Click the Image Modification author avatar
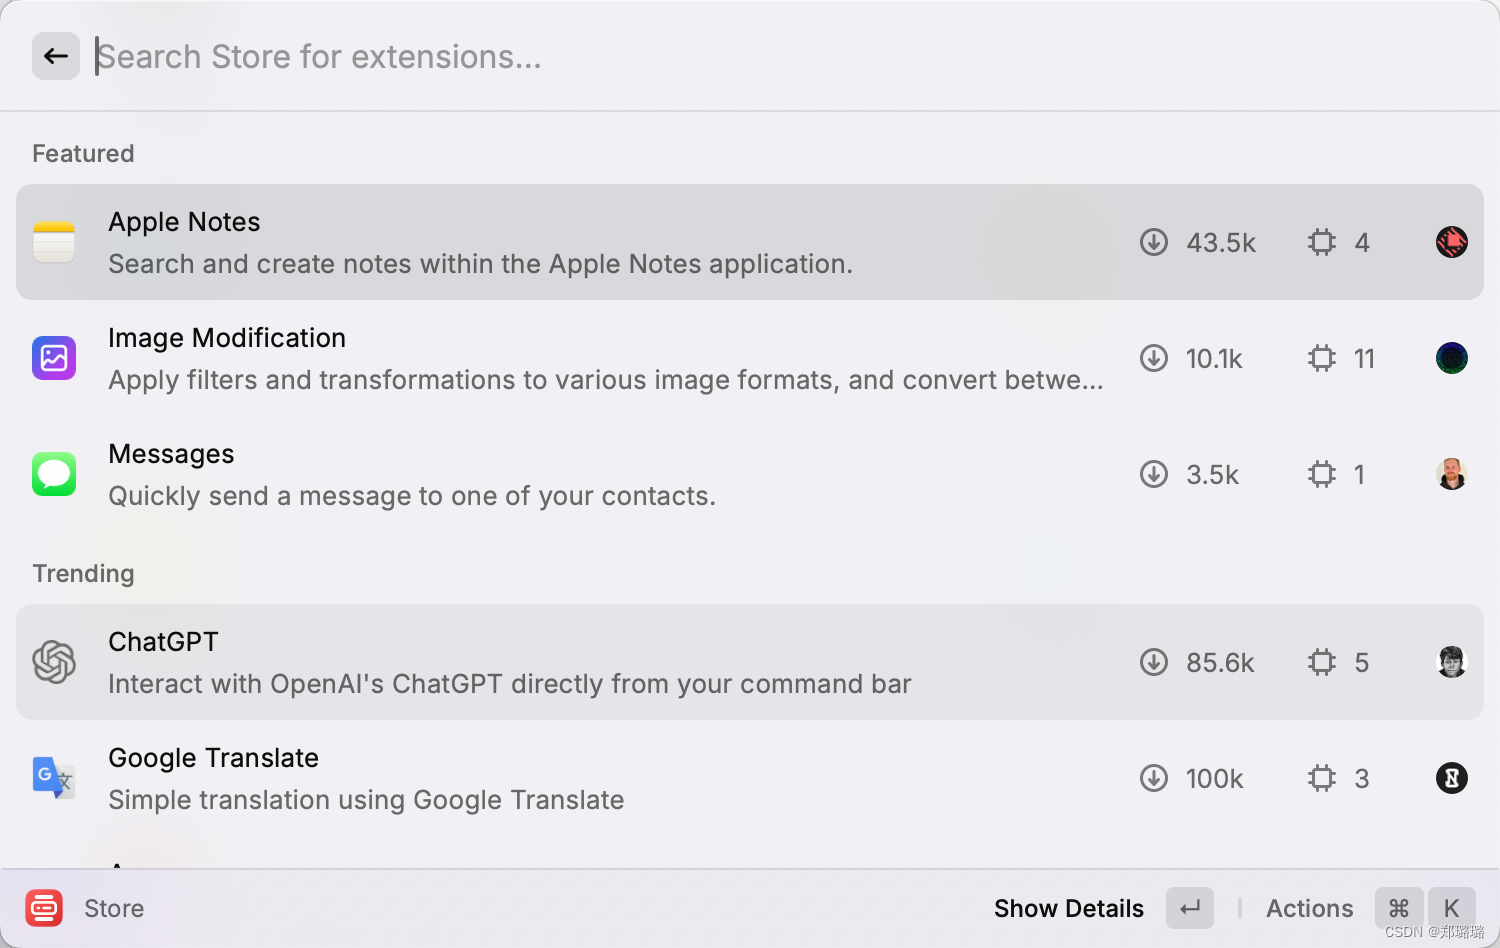This screenshot has height=948, width=1500. pos(1452,358)
